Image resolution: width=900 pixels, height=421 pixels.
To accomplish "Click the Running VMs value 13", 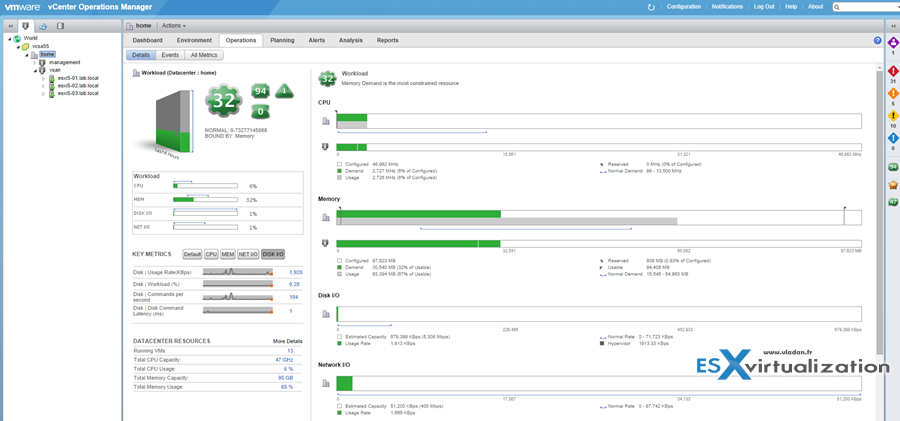I will point(290,350).
